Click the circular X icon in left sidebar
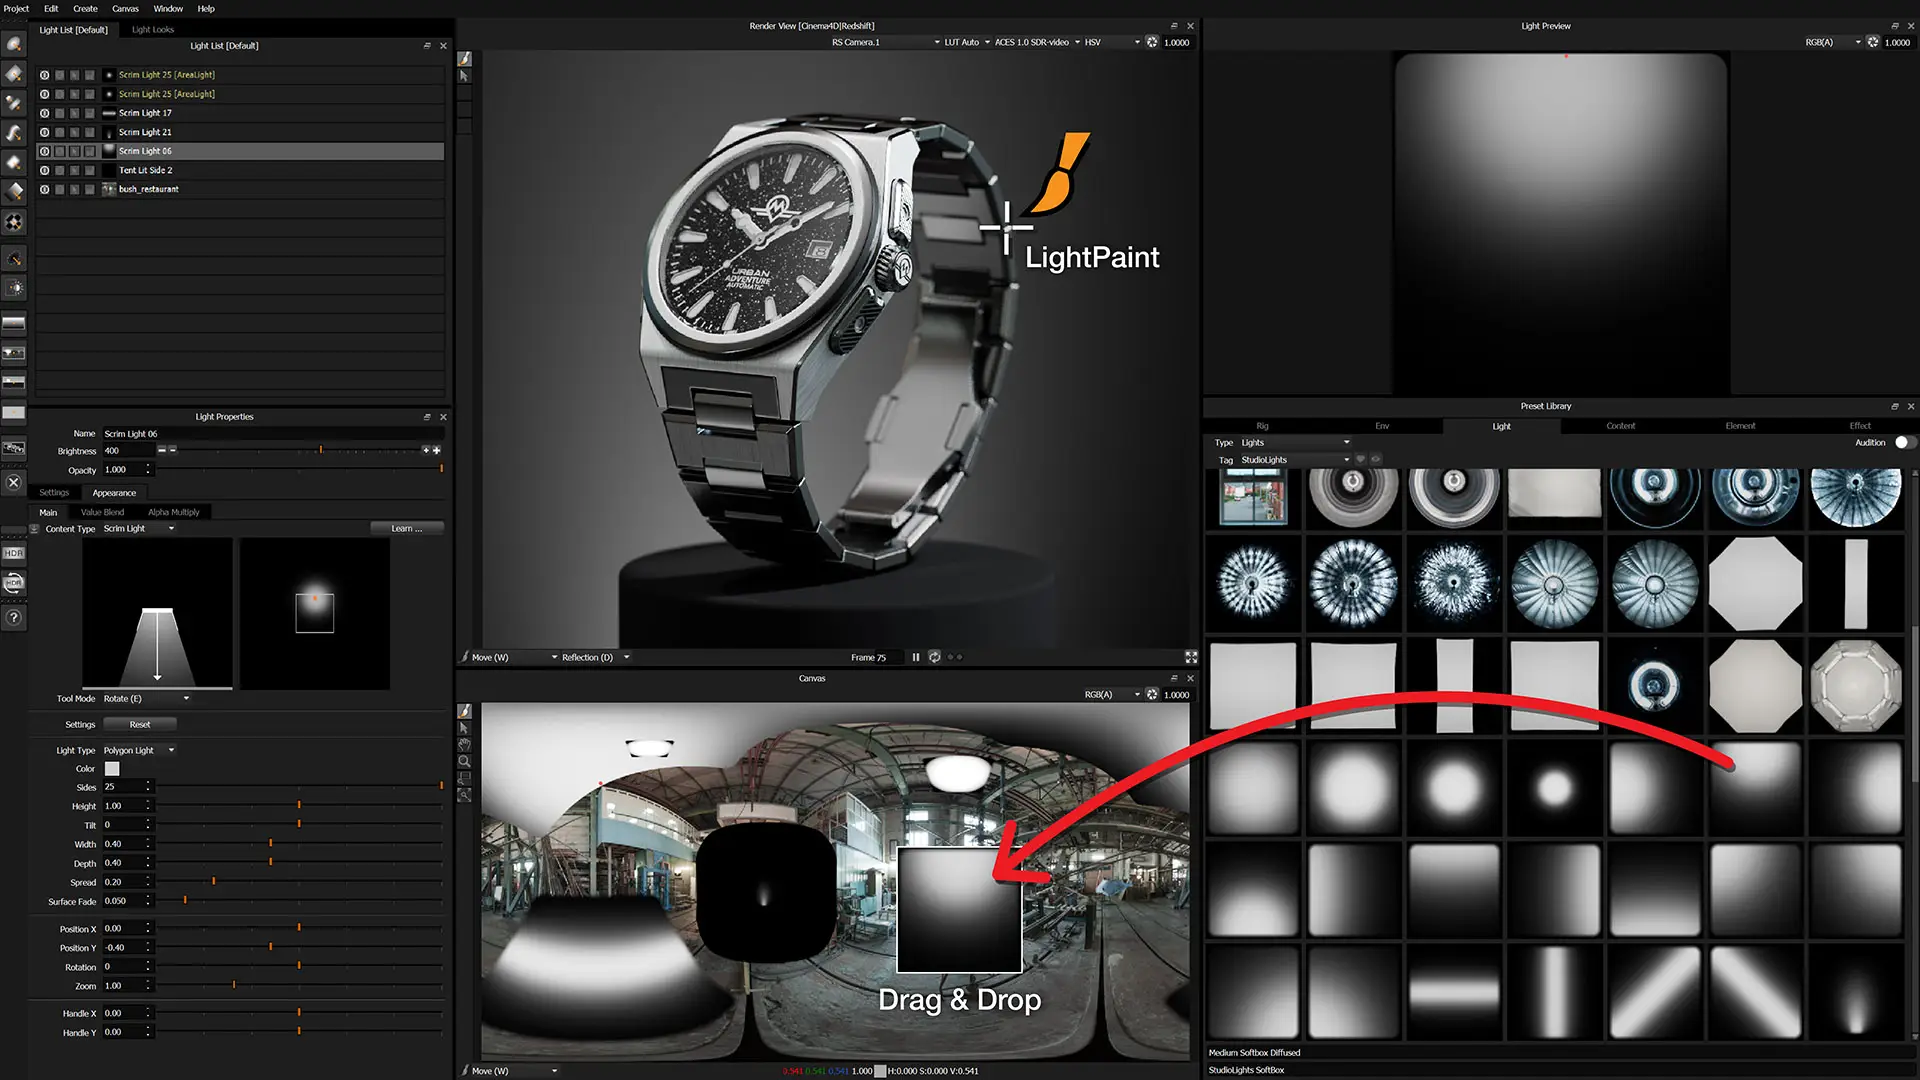Screen dimensions: 1920x1080 pyautogui.click(x=13, y=481)
